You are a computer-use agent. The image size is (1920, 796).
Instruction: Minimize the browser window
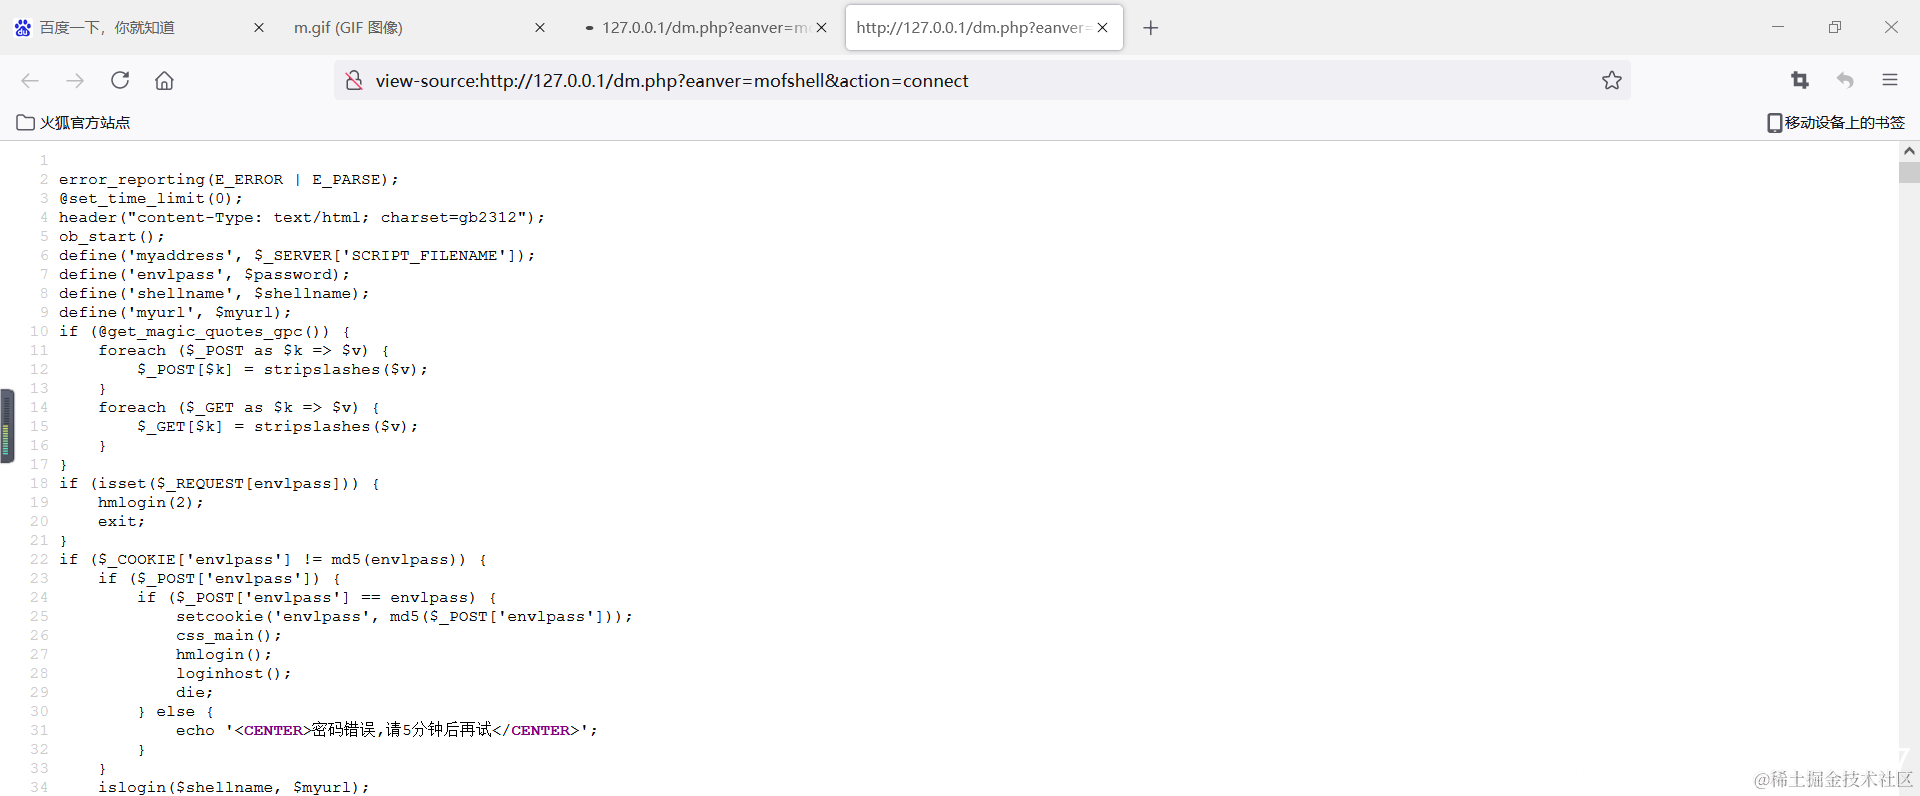click(1778, 28)
